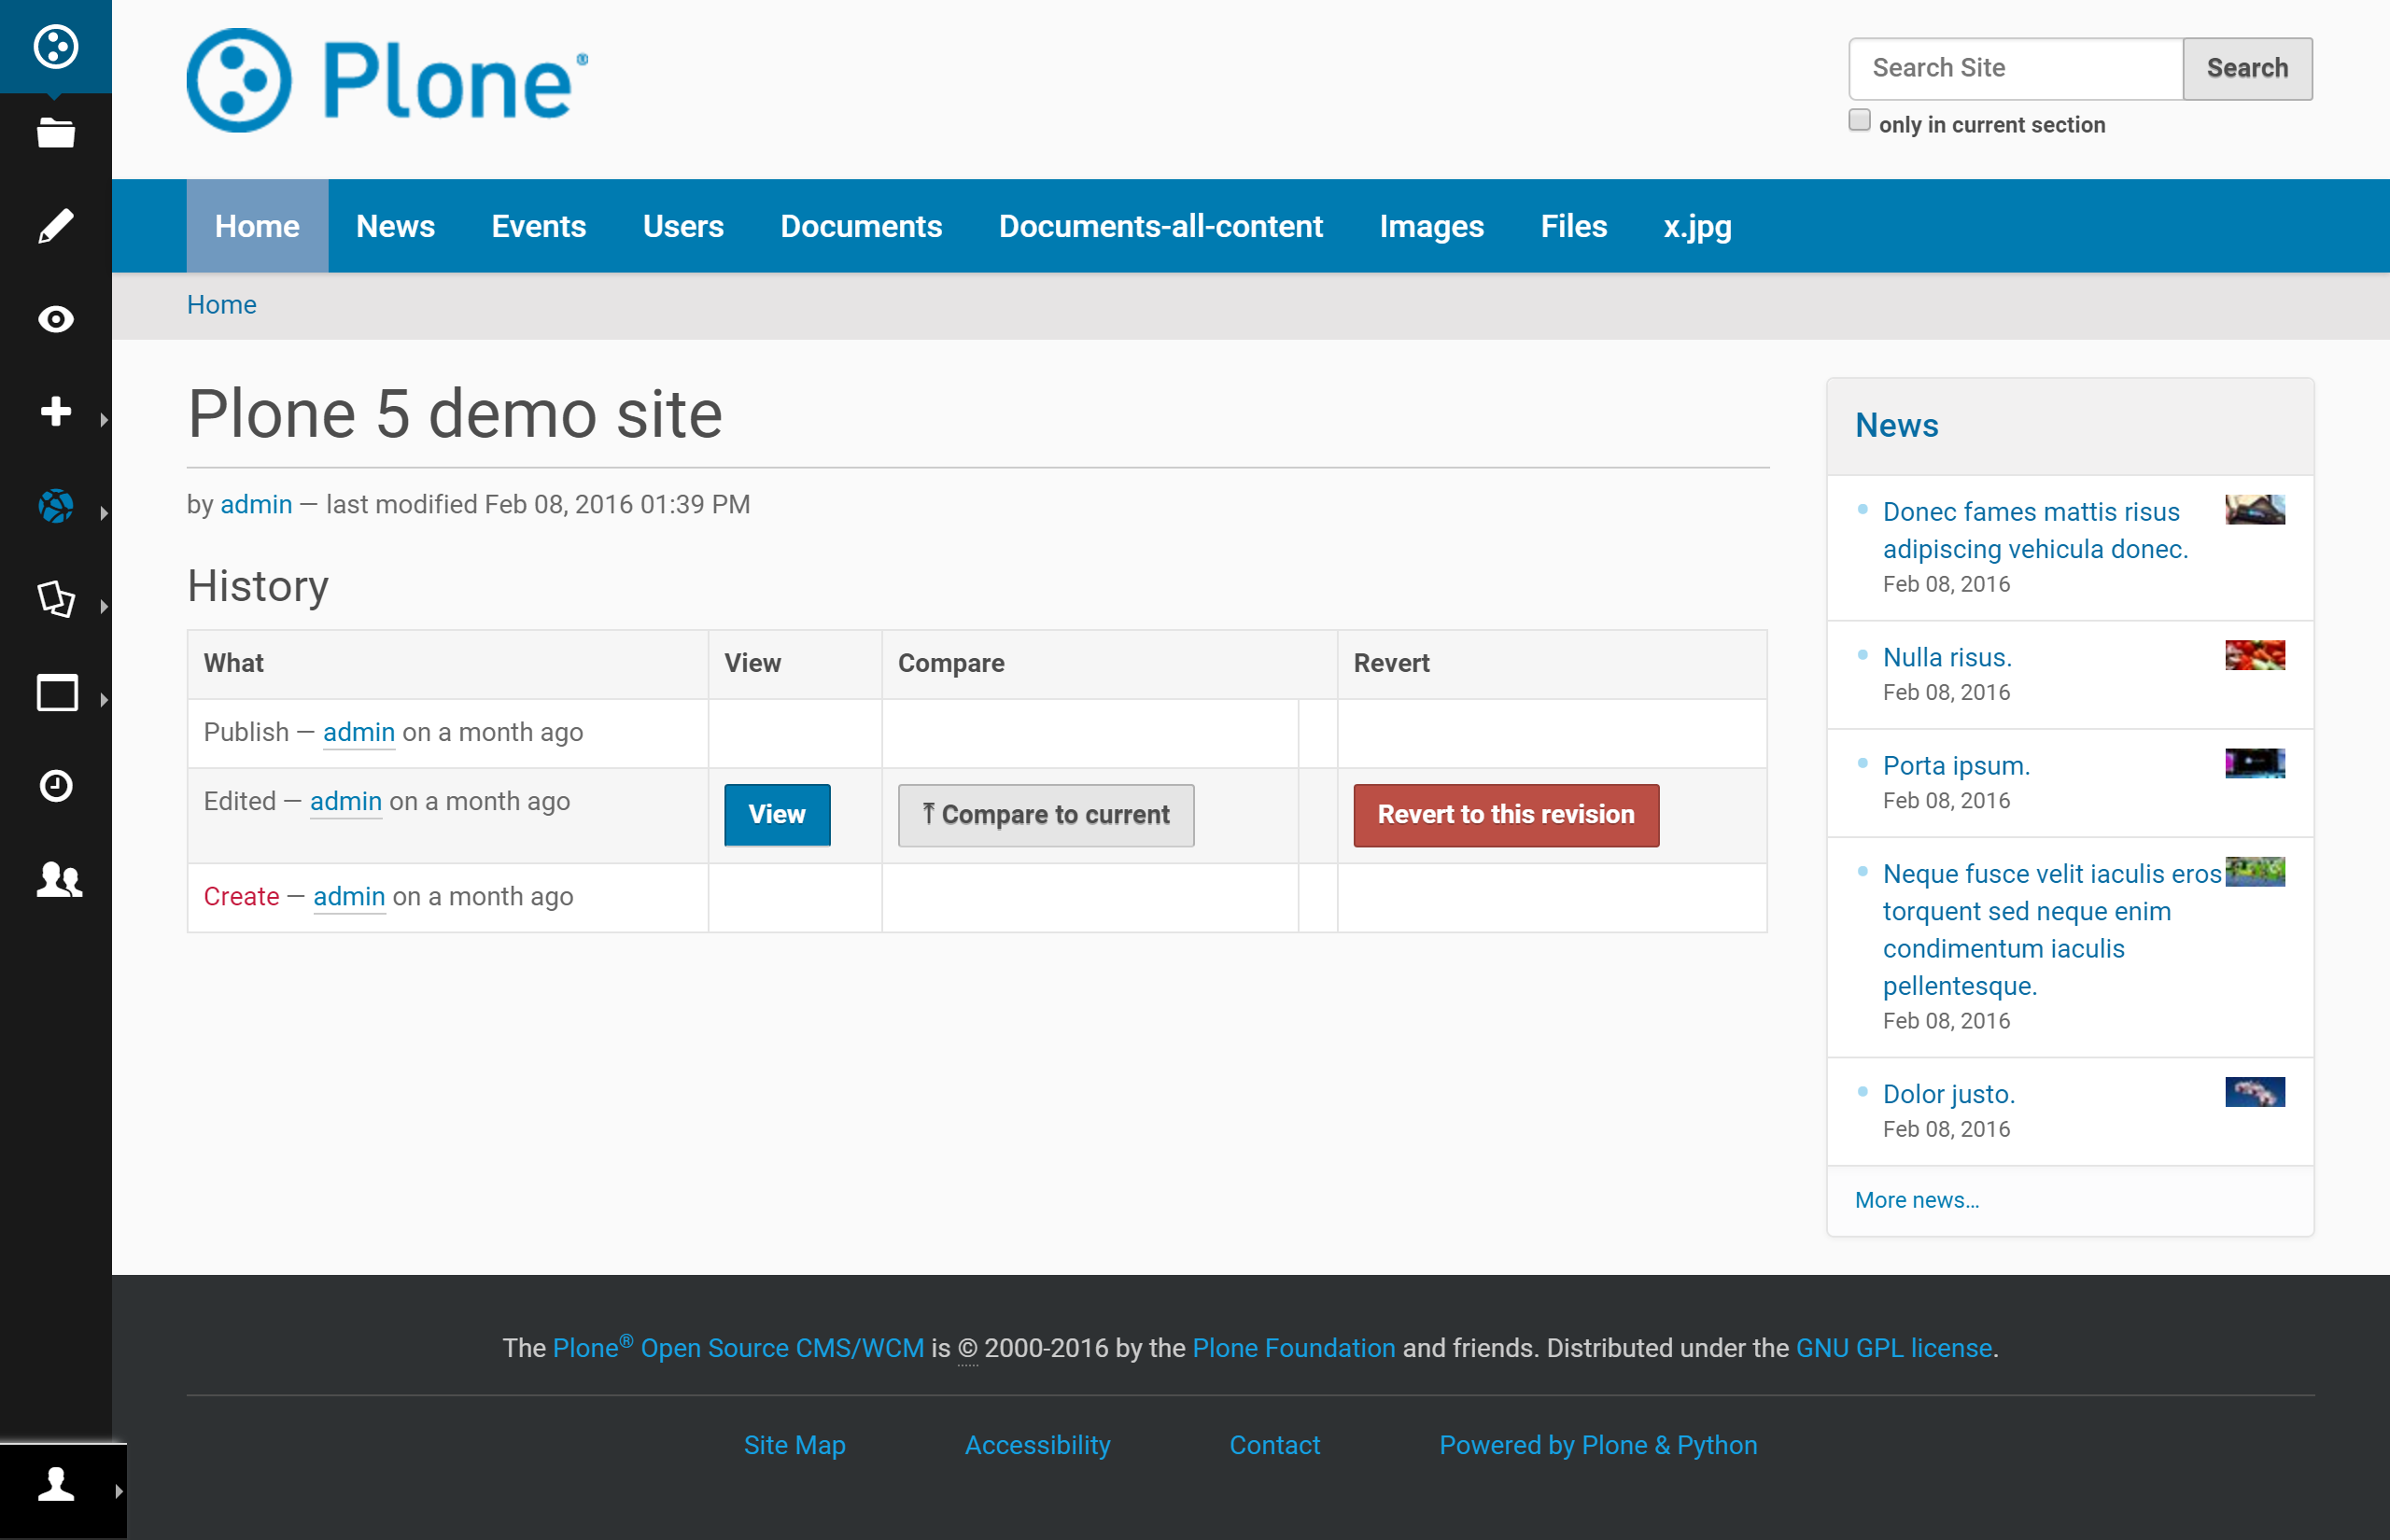Image resolution: width=2390 pixels, height=1540 pixels.
Task: Click the Edit pencil icon
Action: pyautogui.click(x=56, y=226)
